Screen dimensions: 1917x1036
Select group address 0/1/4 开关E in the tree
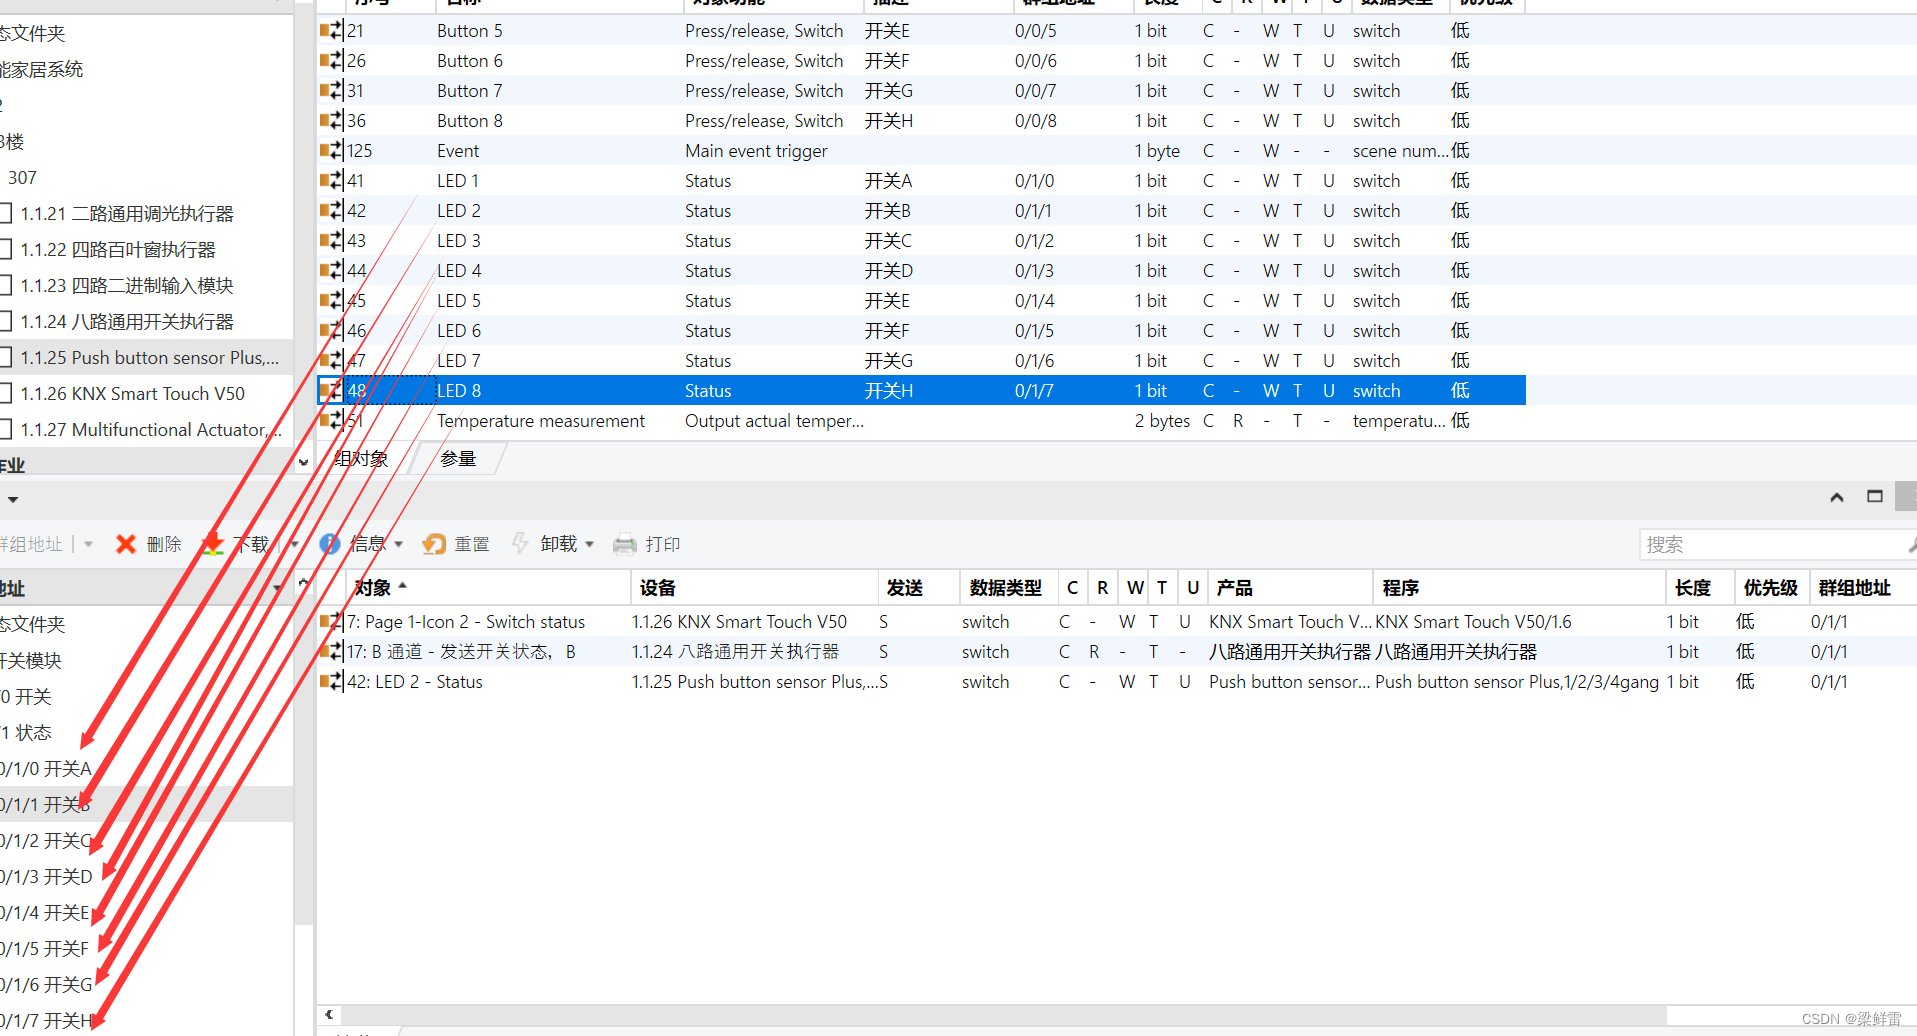[45, 913]
